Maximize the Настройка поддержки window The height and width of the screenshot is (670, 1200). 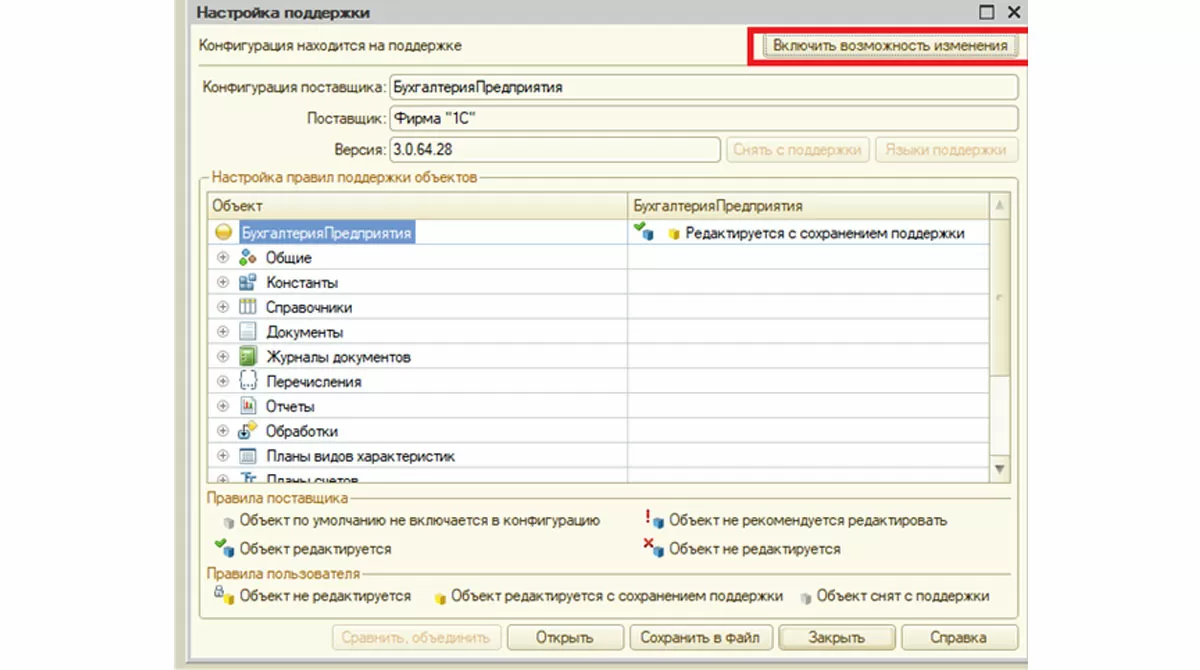pyautogui.click(x=988, y=13)
